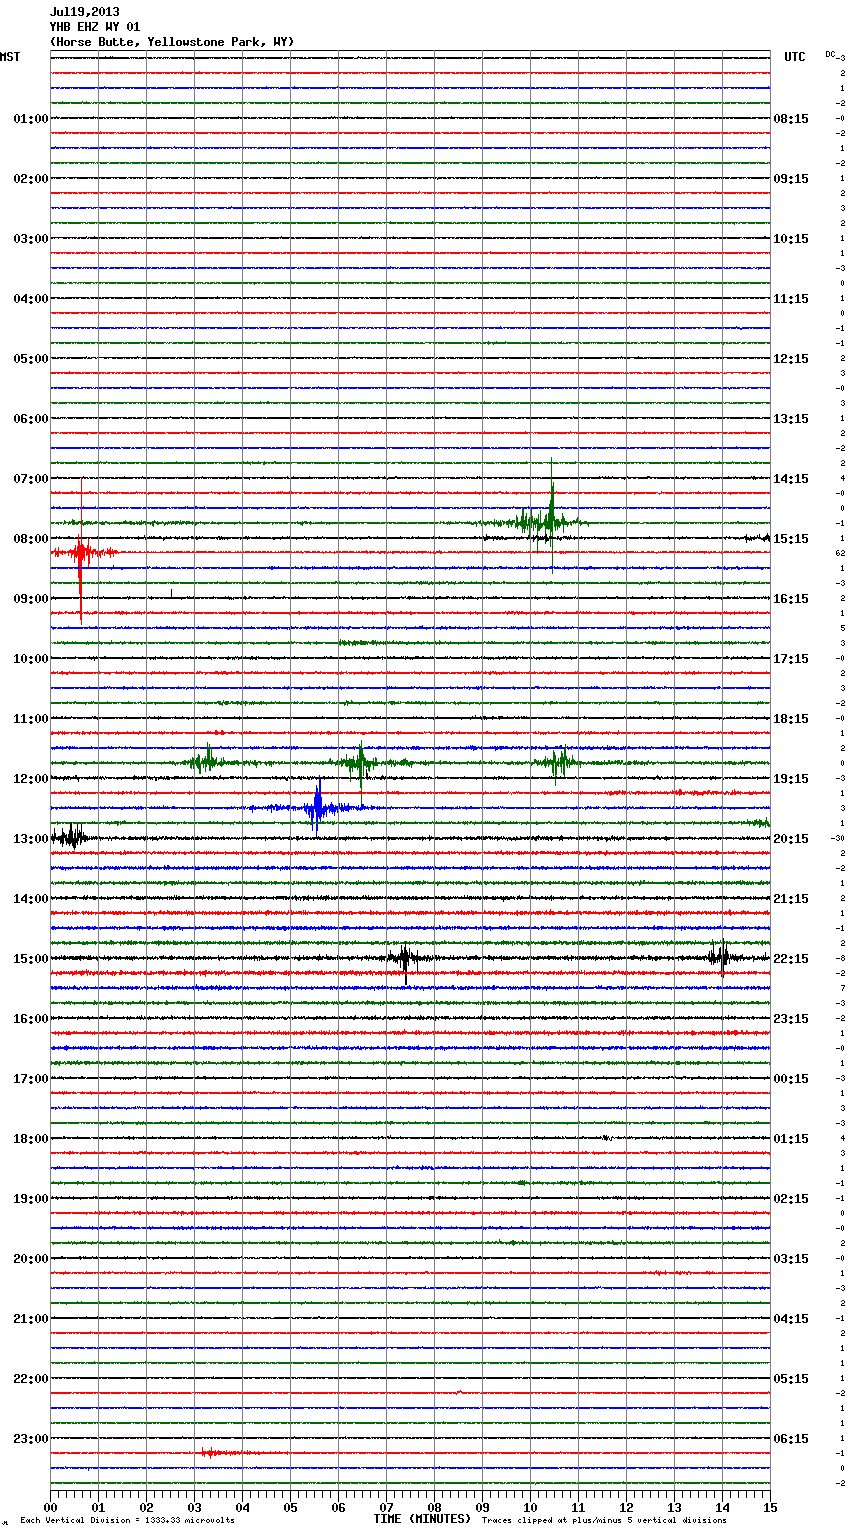Click minute "13" on the time axis
The image size is (850, 1534).
point(674,1507)
